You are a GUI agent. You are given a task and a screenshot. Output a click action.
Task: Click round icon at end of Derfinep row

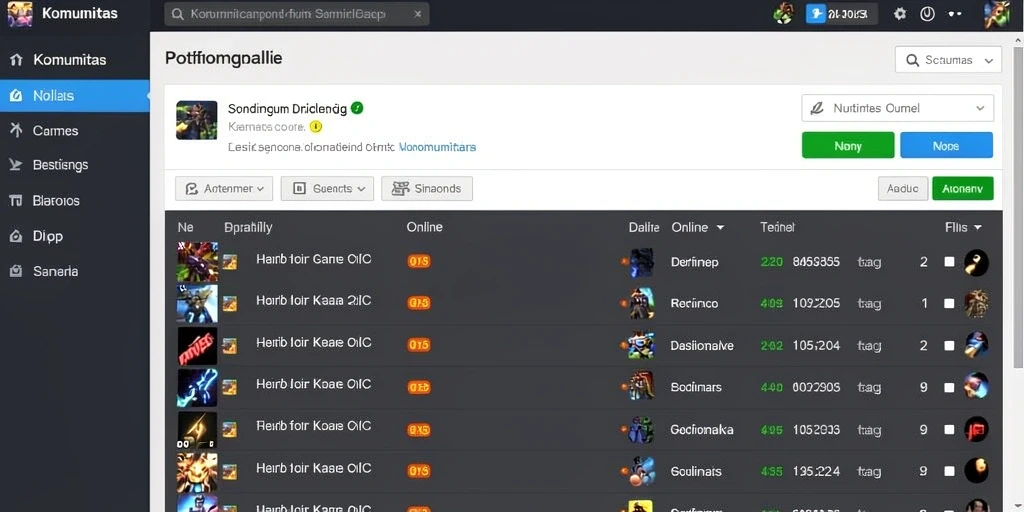[976, 263]
